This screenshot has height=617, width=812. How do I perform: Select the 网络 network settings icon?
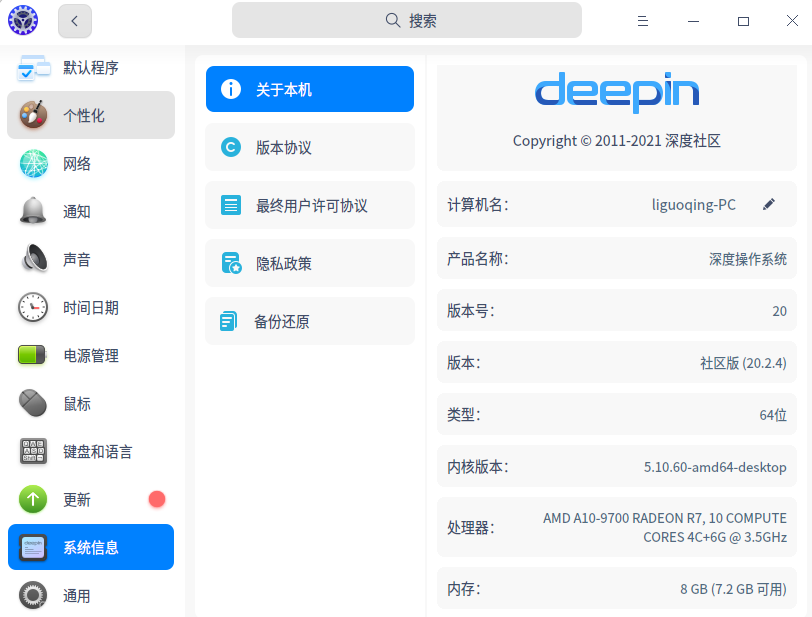[91, 163]
